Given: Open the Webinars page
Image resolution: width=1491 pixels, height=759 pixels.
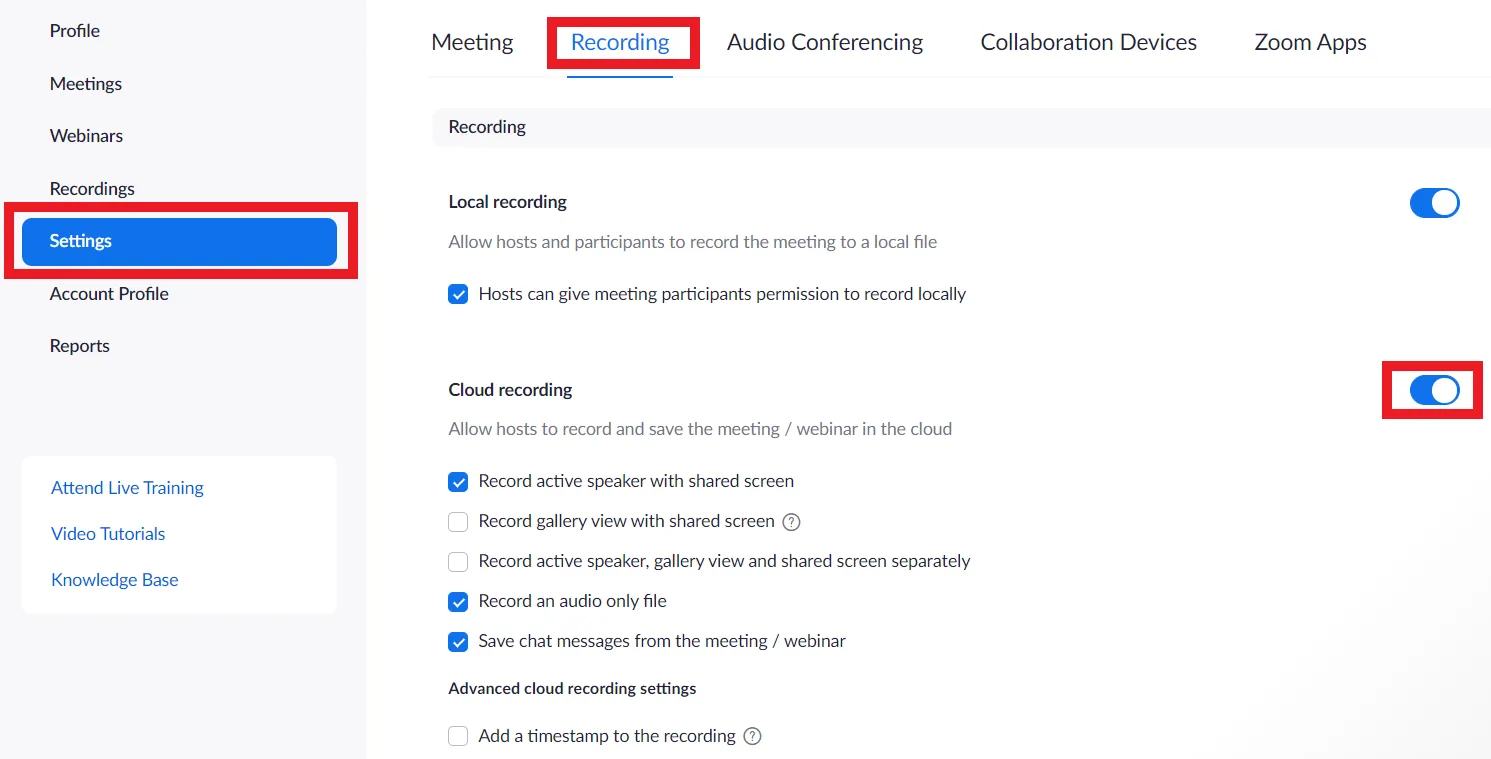Looking at the screenshot, I should coord(86,136).
